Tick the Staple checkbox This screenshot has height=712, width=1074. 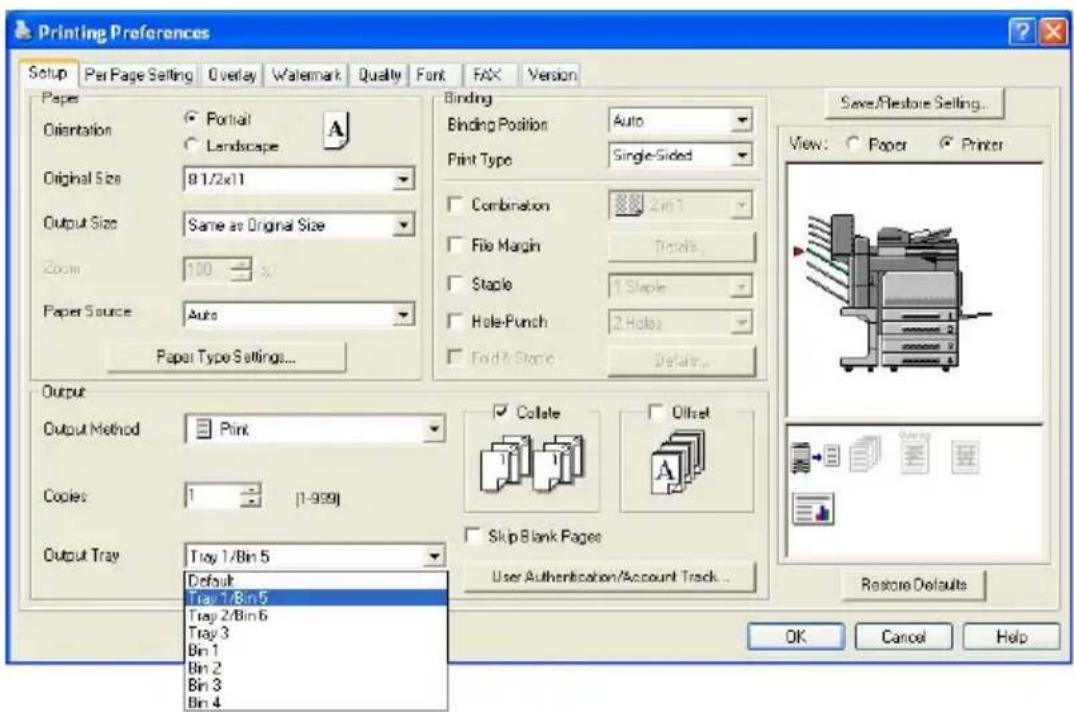coord(455,284)
